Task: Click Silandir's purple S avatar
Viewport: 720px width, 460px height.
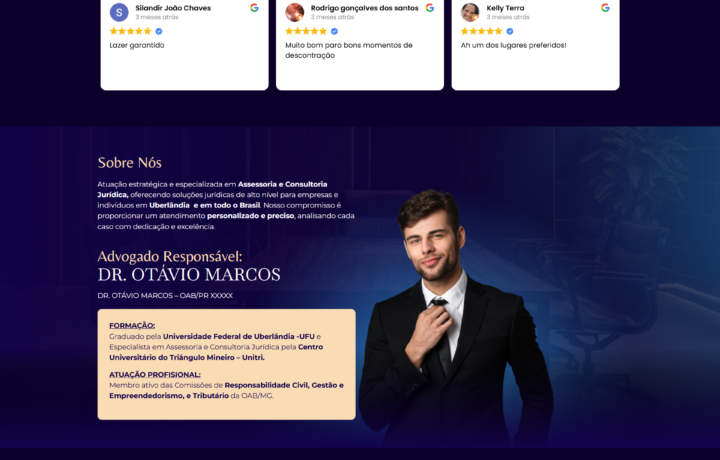Action: (x=119, y=12)
